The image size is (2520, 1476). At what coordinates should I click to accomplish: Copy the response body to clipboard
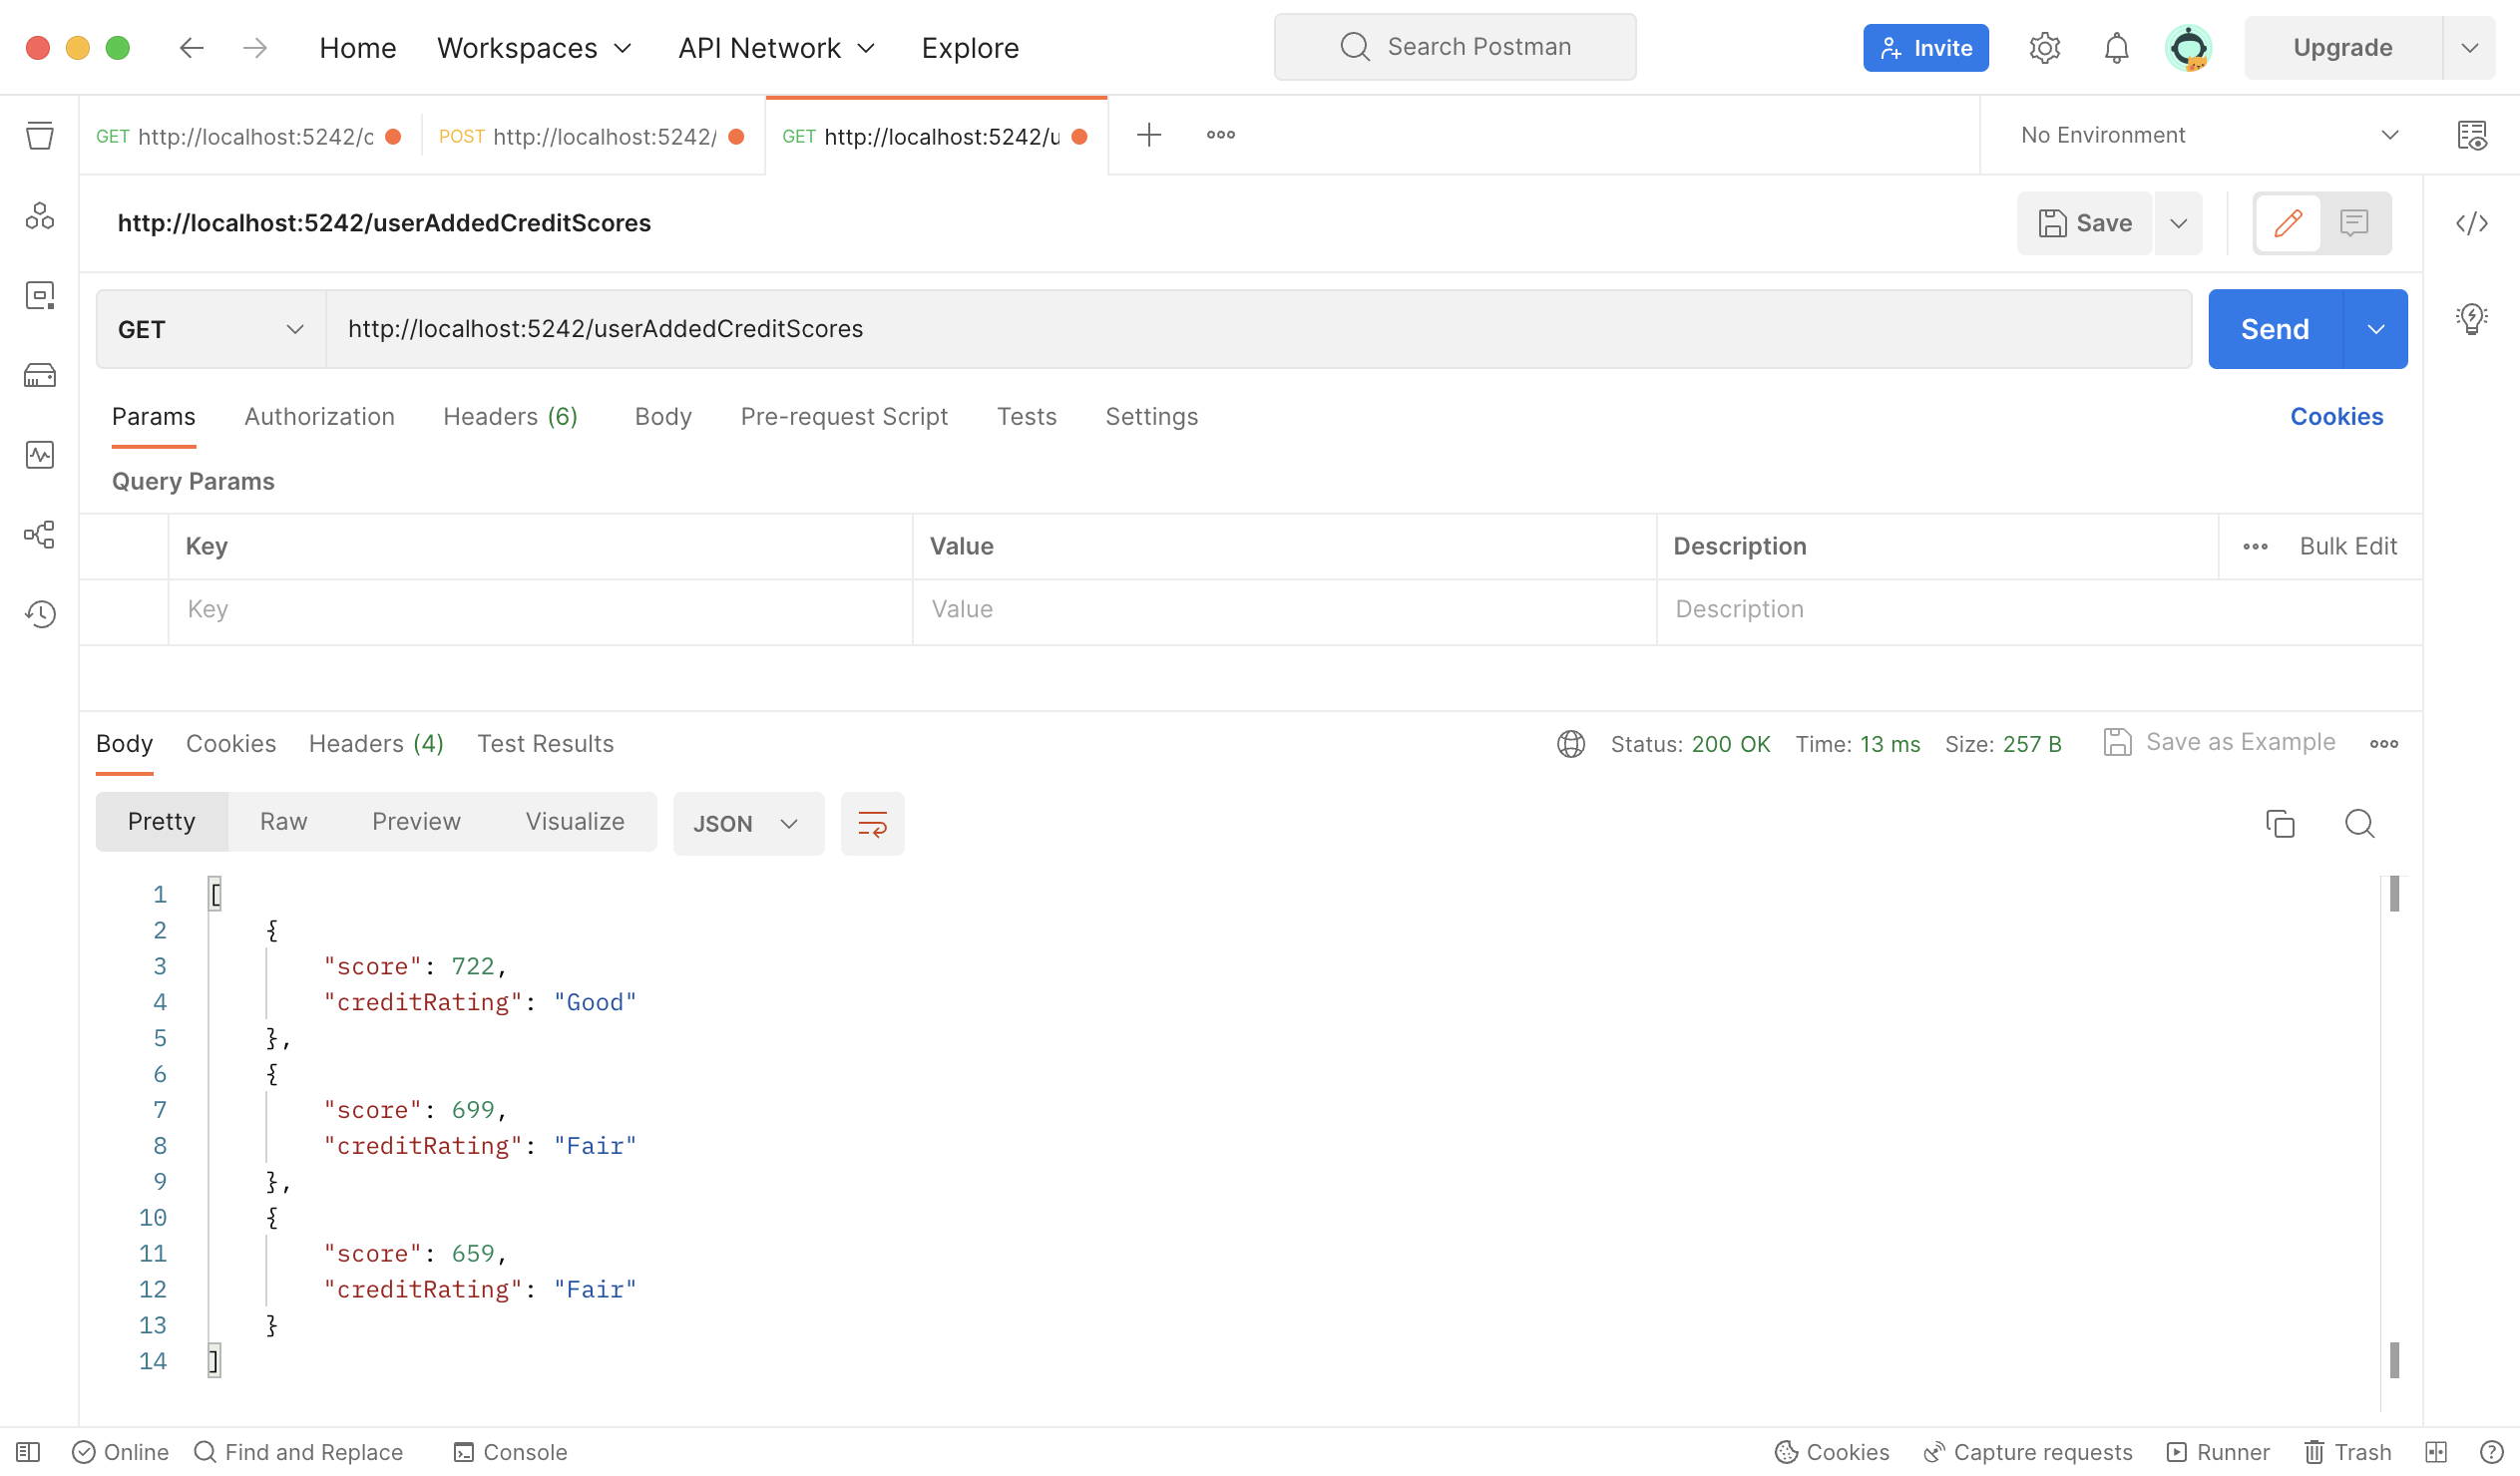click(2281, 823)
